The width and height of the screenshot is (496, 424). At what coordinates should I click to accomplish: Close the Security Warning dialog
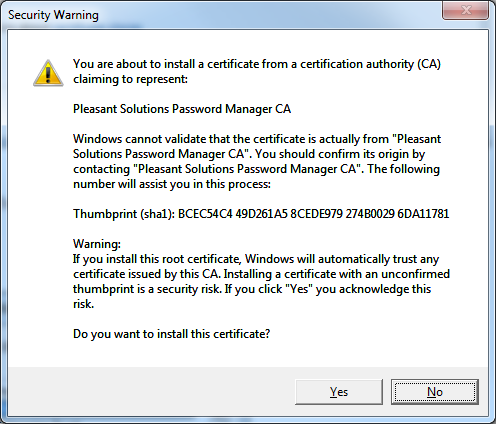[465, 10]
